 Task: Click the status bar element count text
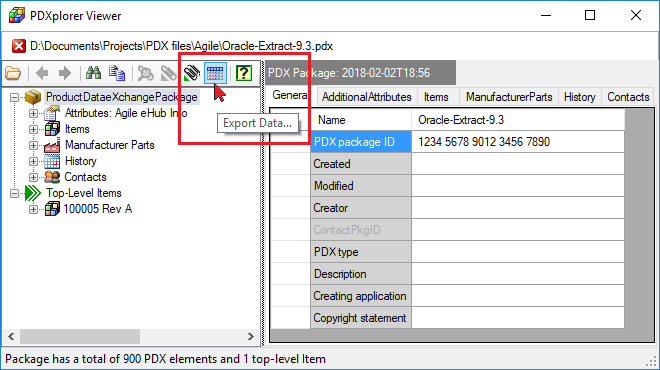click(165, 359)
